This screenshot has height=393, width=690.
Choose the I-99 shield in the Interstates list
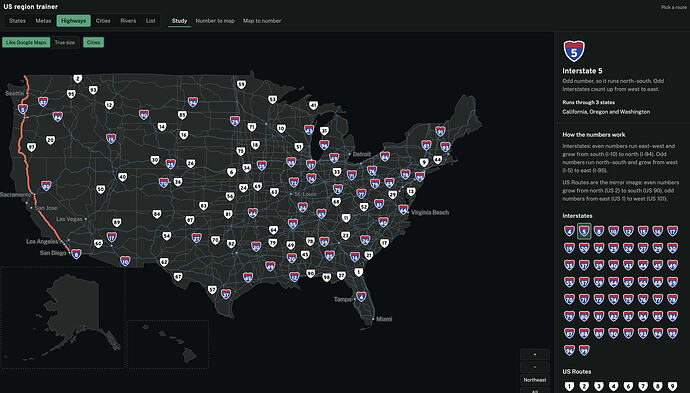[x=584, y=350]
